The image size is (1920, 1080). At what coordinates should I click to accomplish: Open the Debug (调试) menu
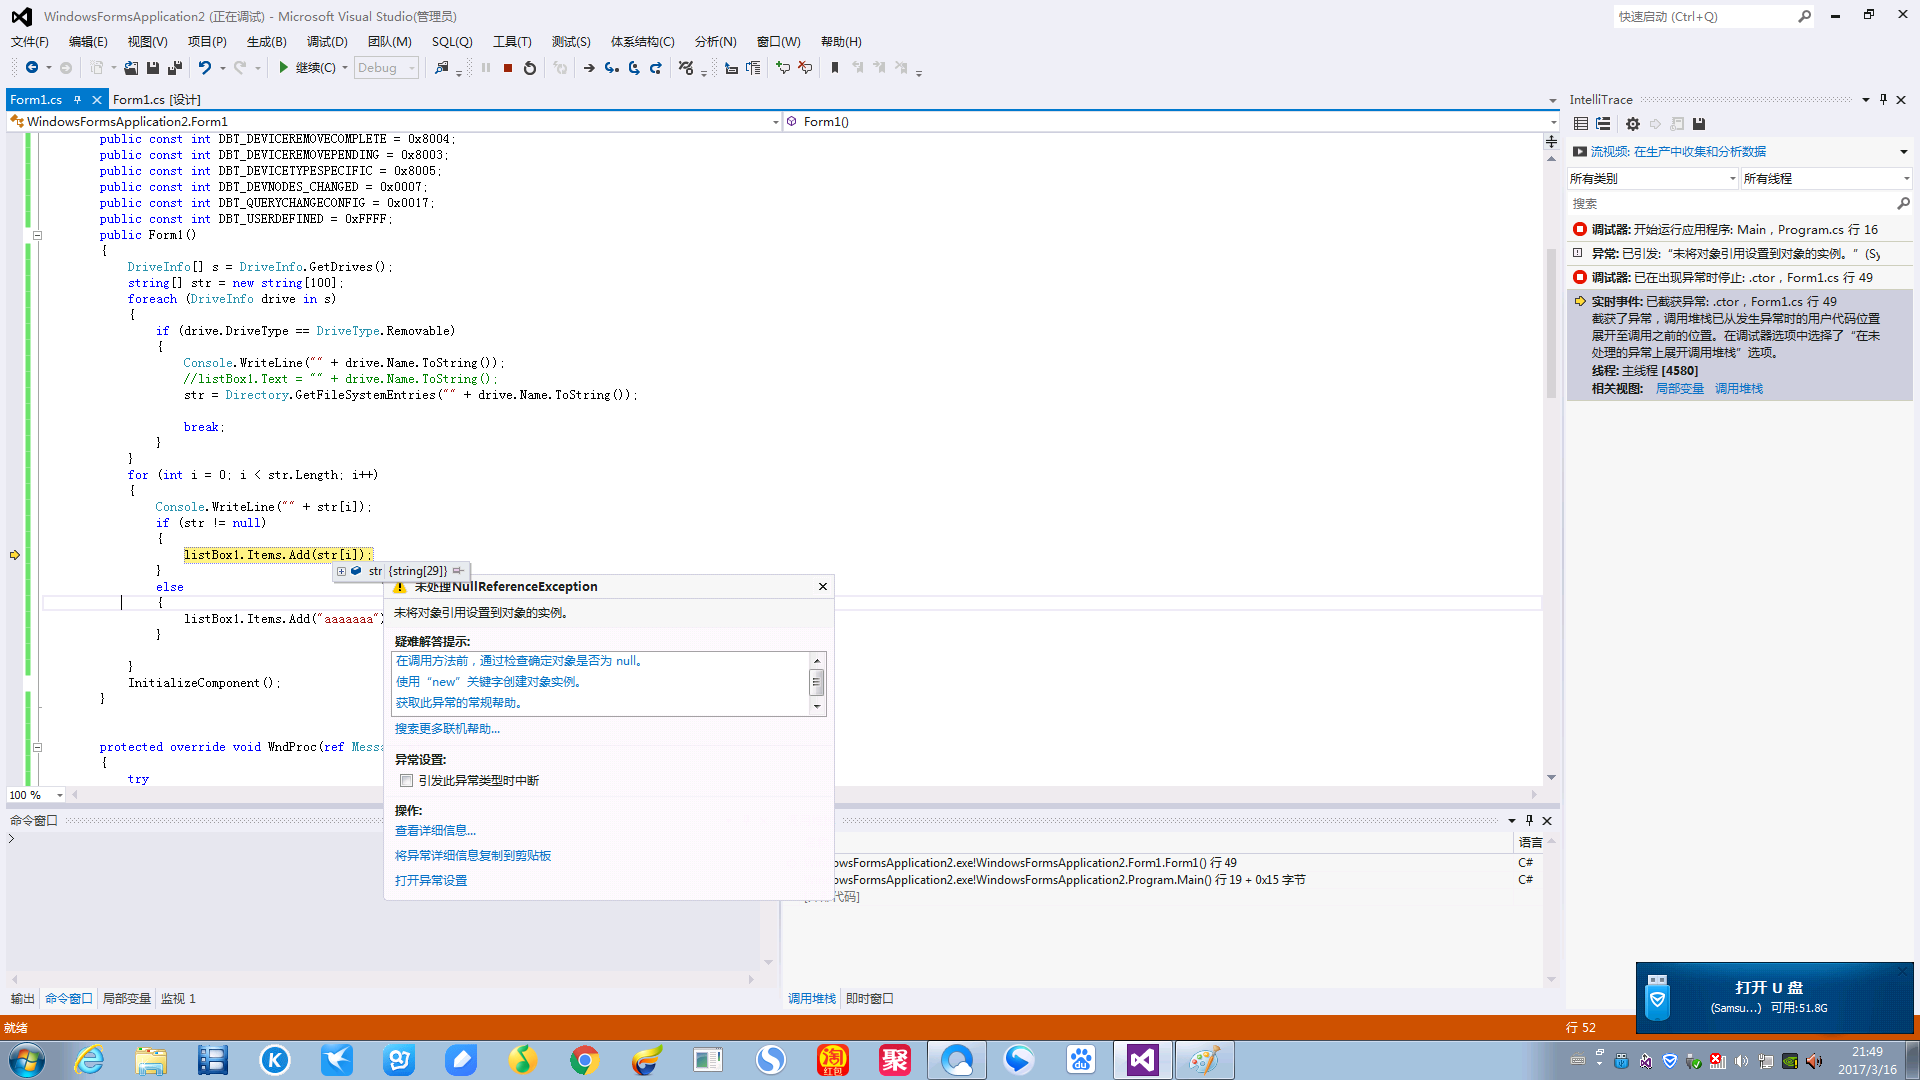pyautogui.click(x=327, y=41)
